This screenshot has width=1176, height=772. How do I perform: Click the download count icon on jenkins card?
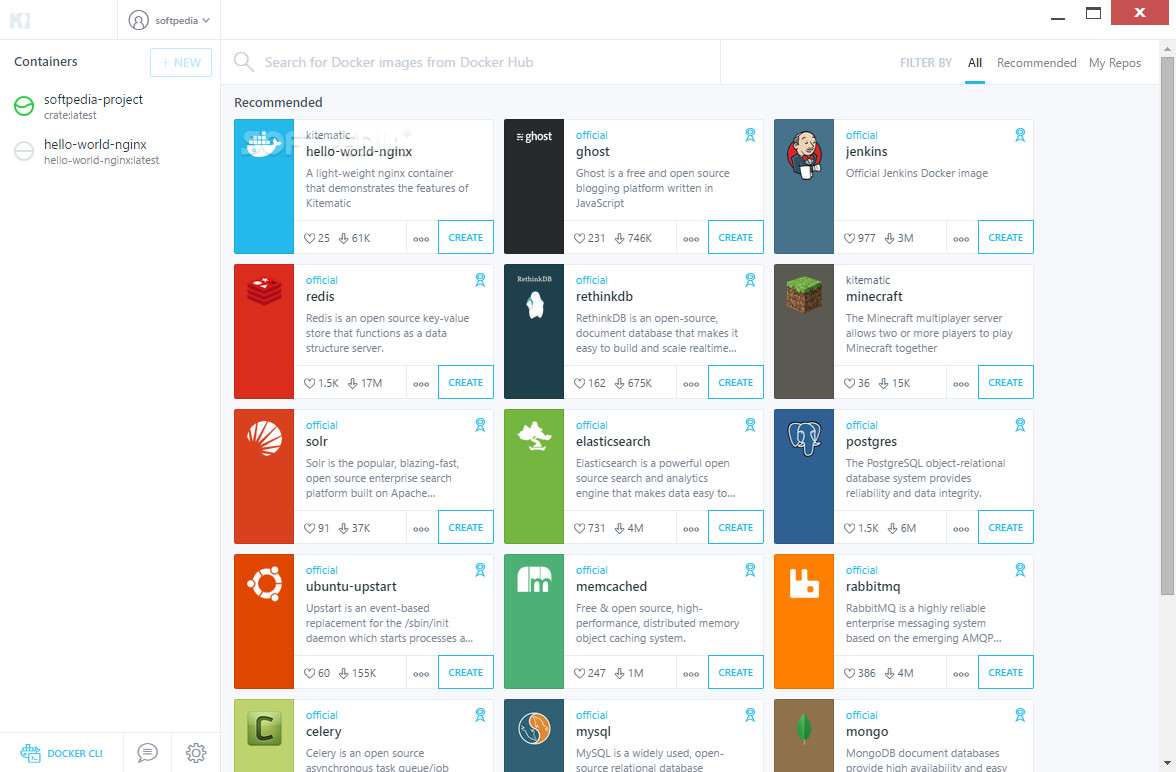click(890, 238)
